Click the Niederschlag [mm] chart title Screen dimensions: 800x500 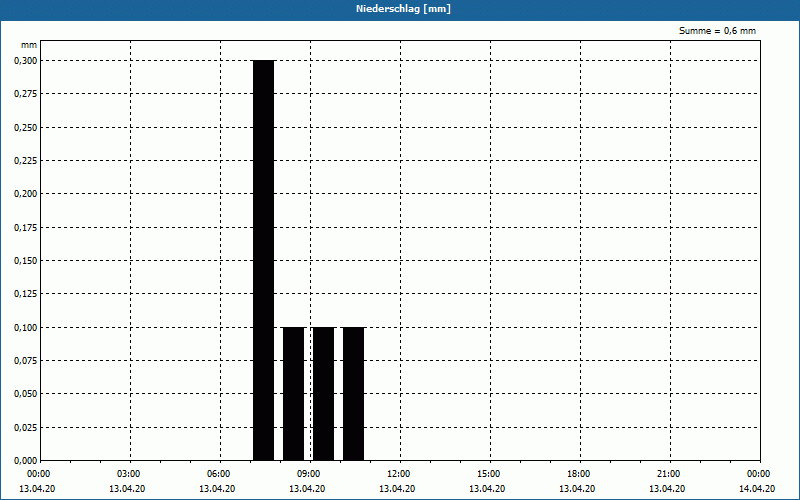(x=403, y=9)
